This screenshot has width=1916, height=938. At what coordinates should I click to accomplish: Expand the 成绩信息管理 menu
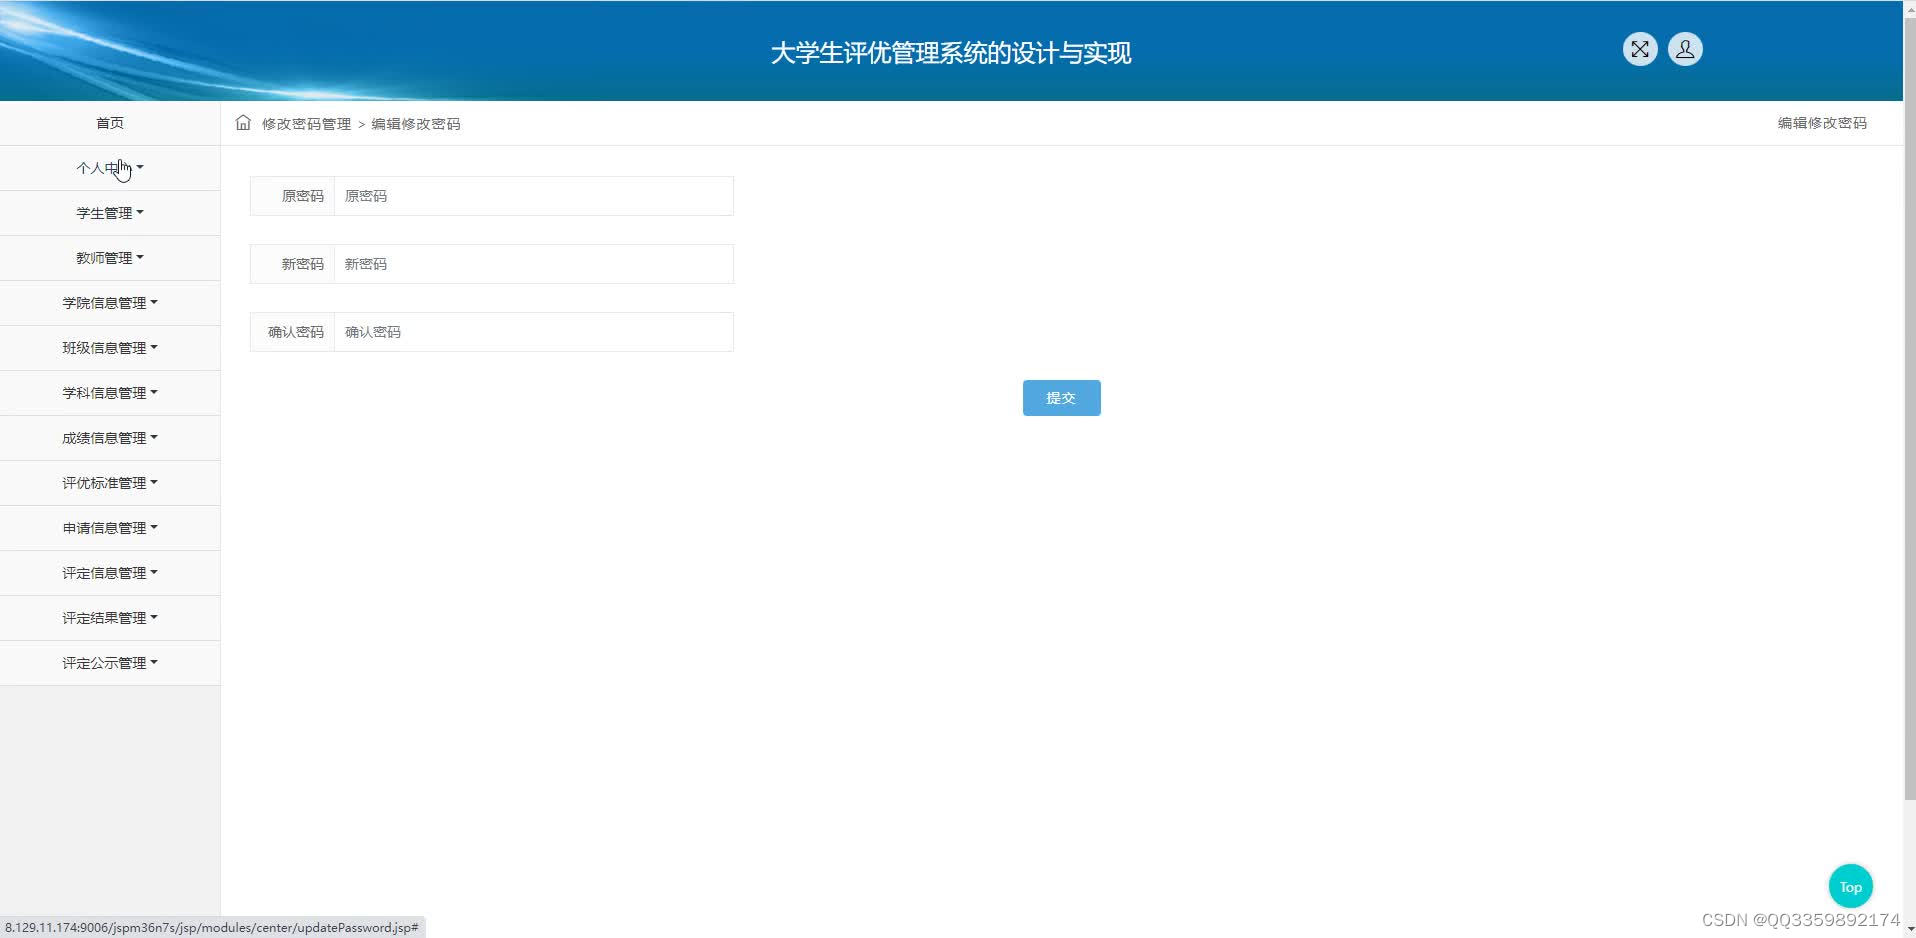[x=110, y=438]
